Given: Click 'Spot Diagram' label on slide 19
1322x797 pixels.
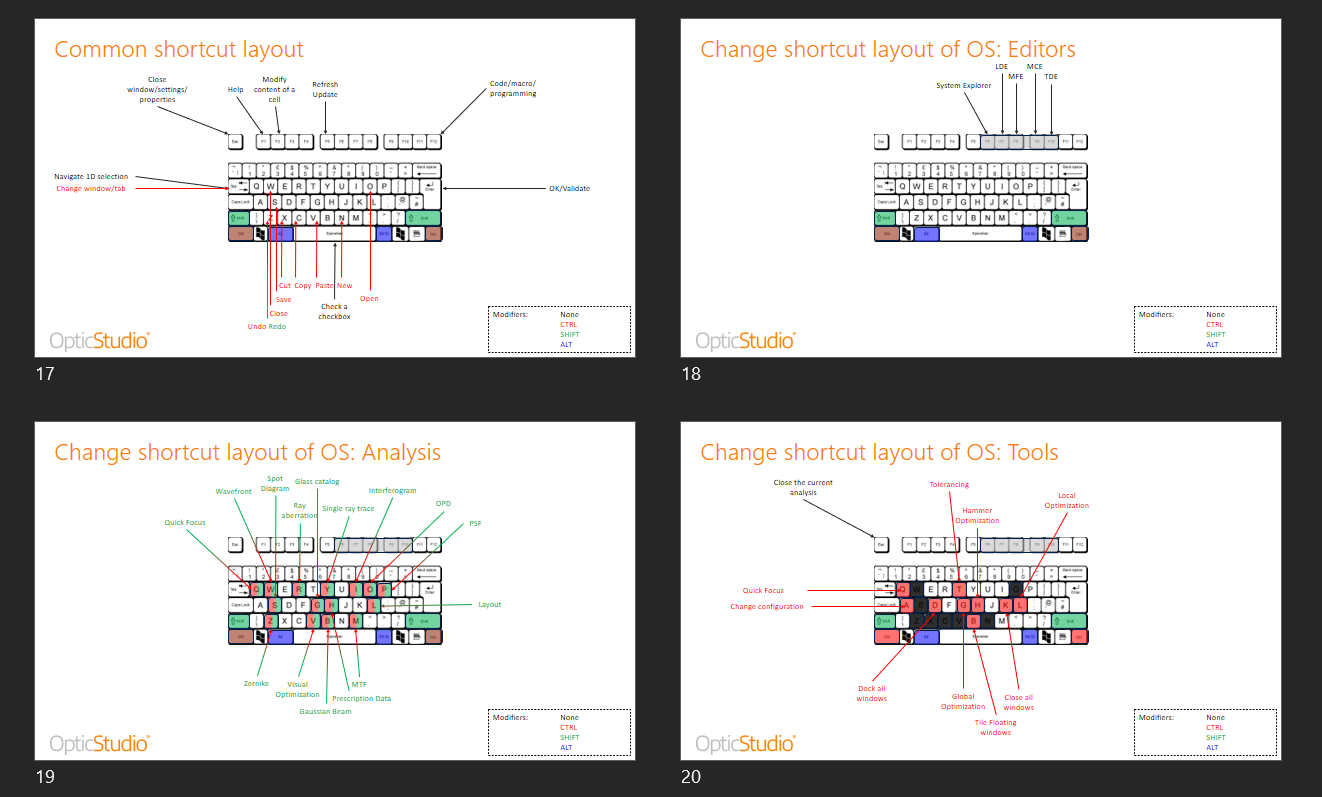Looking at the screenshot, I should coord(275,483).
